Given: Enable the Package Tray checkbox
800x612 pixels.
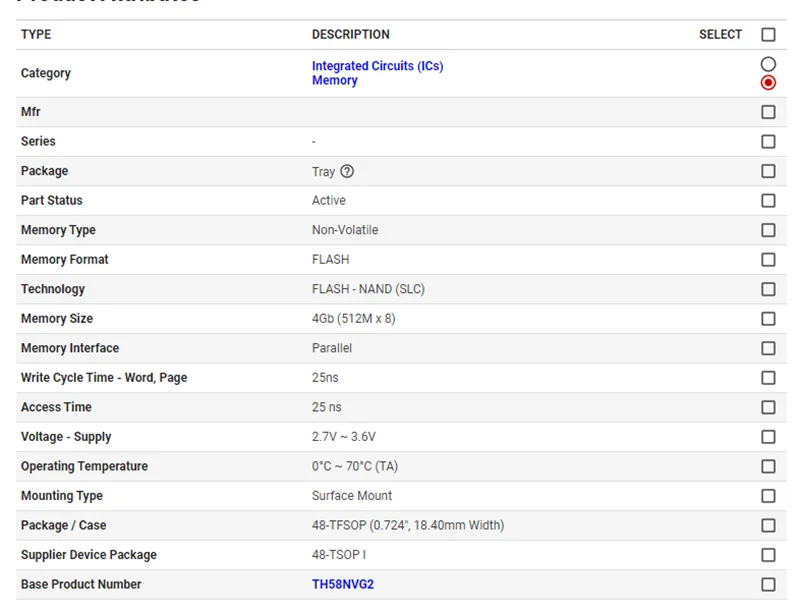Looking at the screenshot, I should point(768,171).
